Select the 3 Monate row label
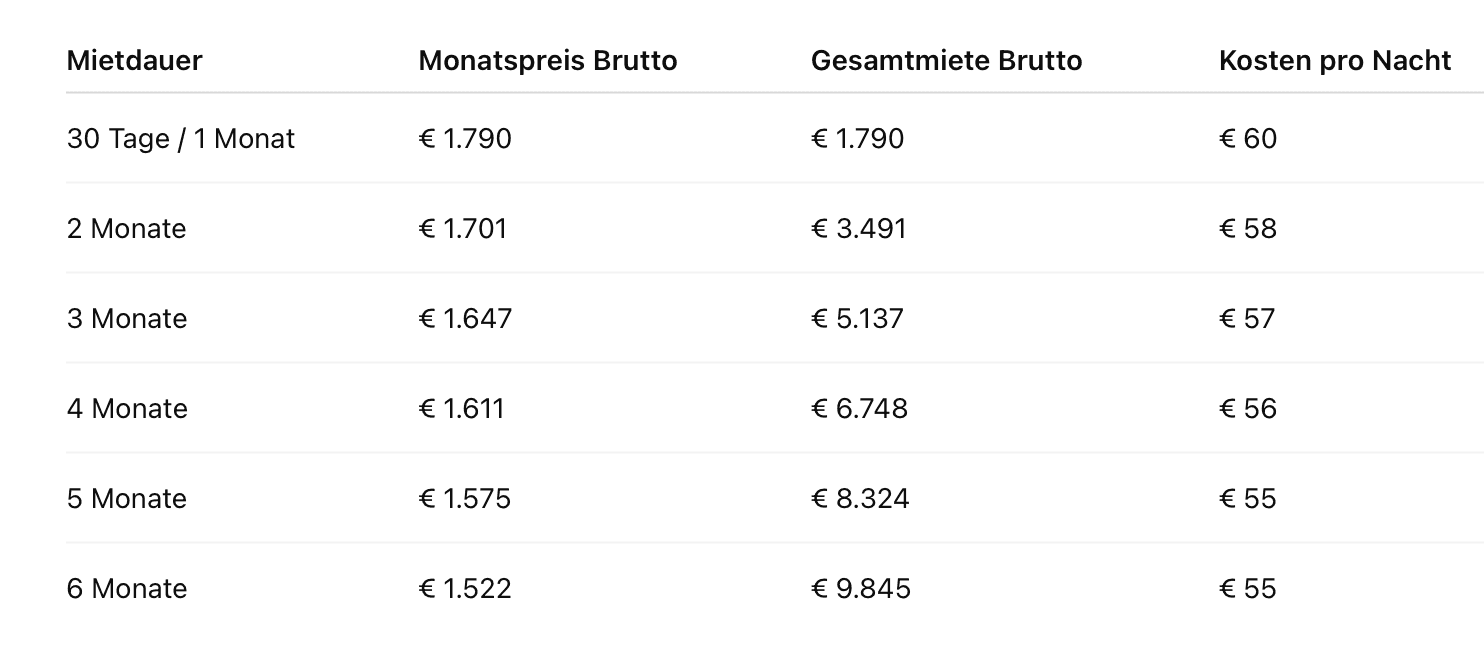The width and height of the screenshot is (1484, 650). 127,319
